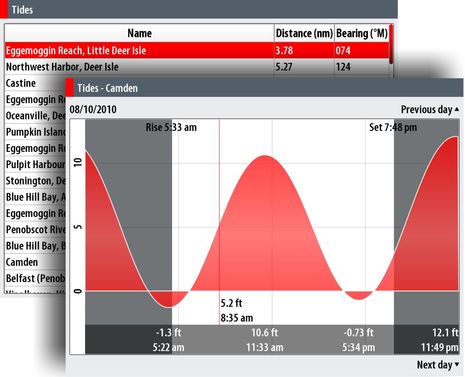The height and width of the screenshot is (377, 465).
Task: Open the Pulpit Harbour tide station
Action: (x=35, y=164)
